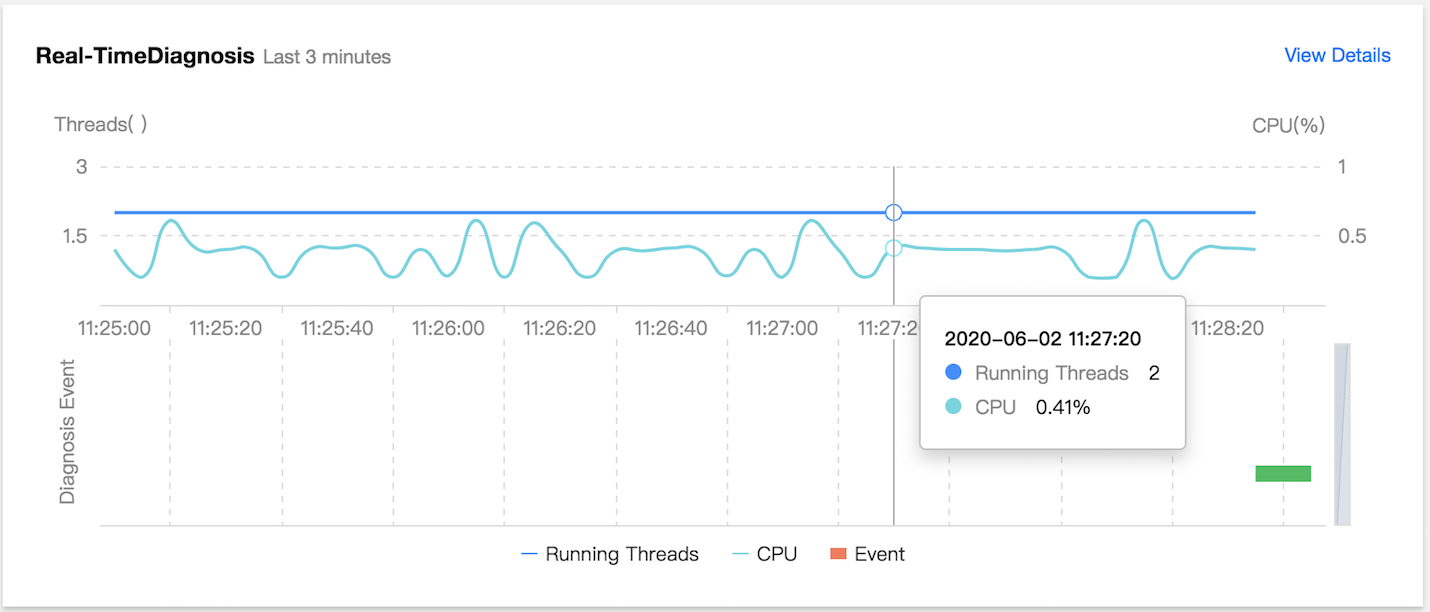Click the 11:25:40 time axis label
This screenshot has height=612, width=1430.
click(x=337, y=327)
